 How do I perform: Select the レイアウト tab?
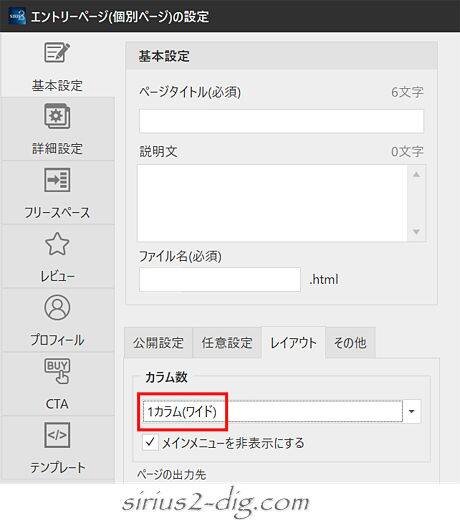coord(293,343)
